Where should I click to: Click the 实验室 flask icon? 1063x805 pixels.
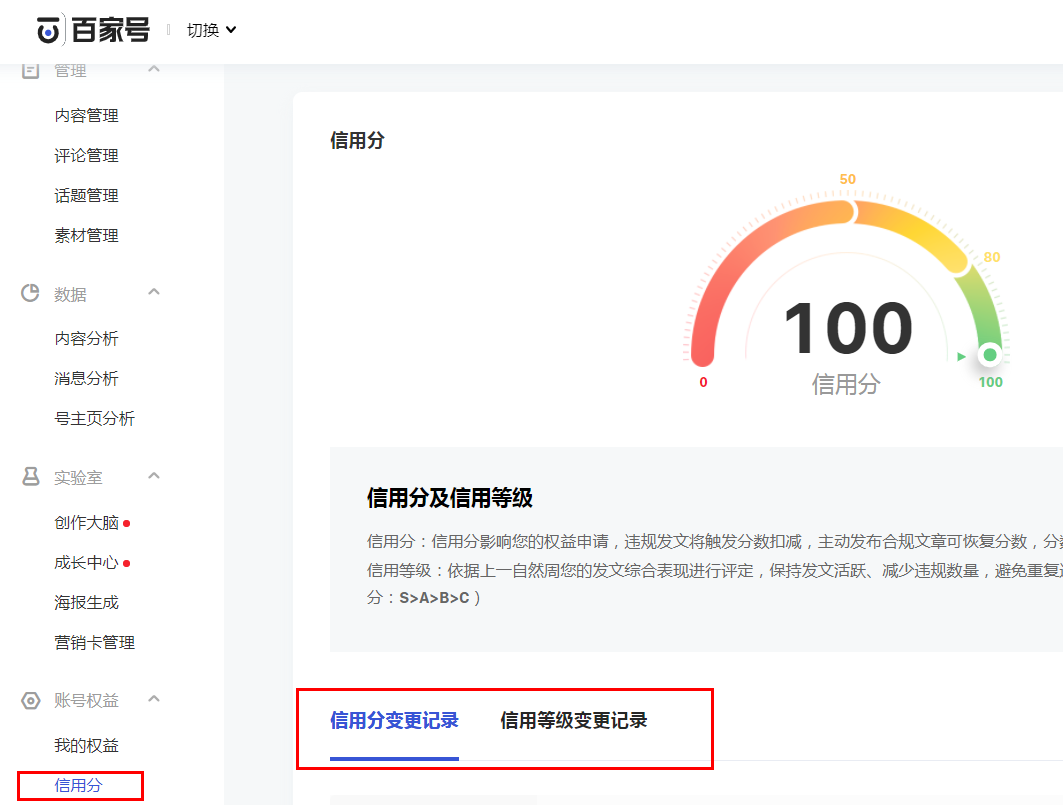(31, 477)
